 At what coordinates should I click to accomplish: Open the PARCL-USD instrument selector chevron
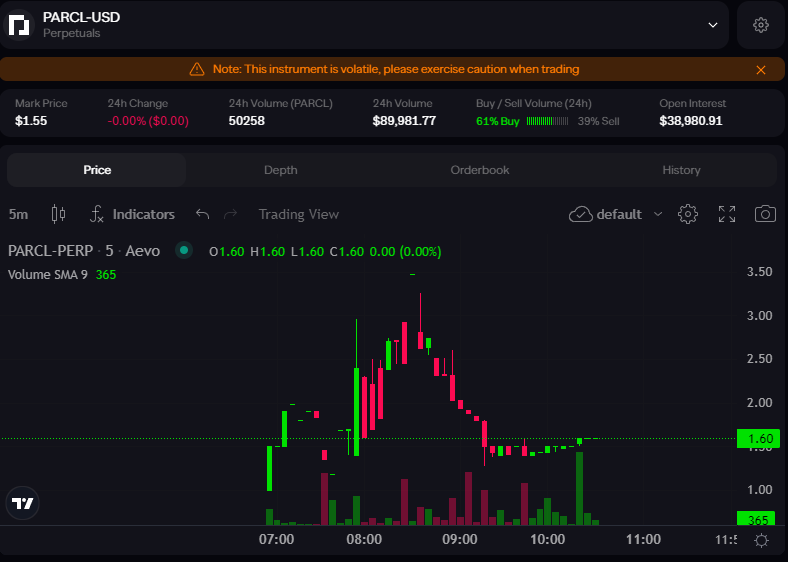pyautogui.click(x=713, y=25)
